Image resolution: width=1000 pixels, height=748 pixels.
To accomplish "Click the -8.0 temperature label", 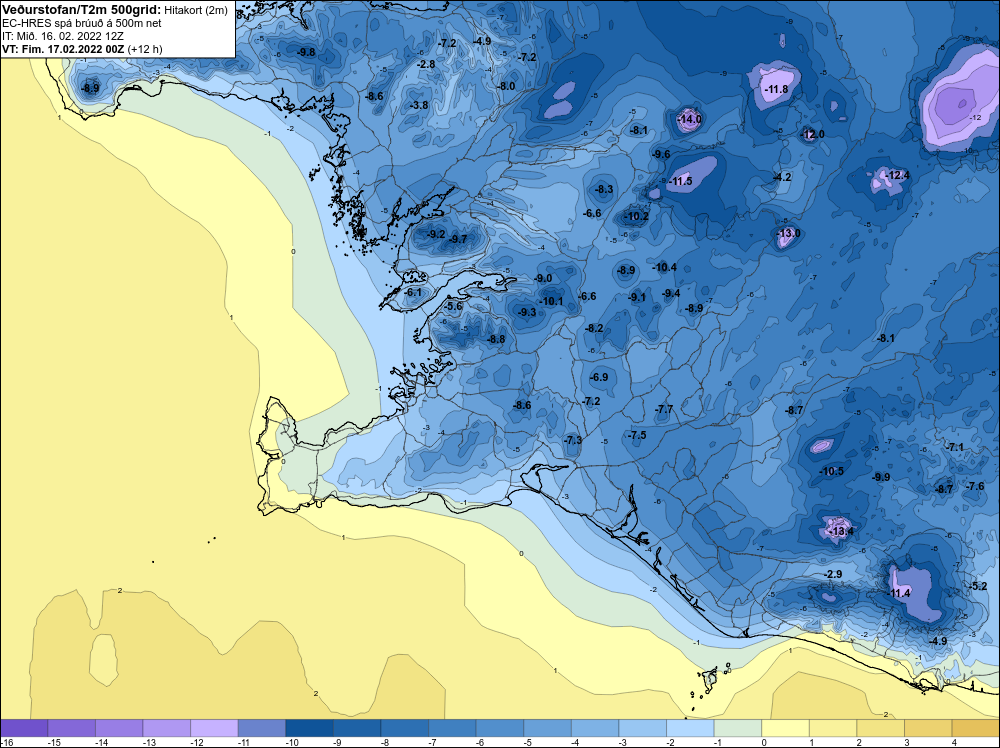I will (506, 86).
